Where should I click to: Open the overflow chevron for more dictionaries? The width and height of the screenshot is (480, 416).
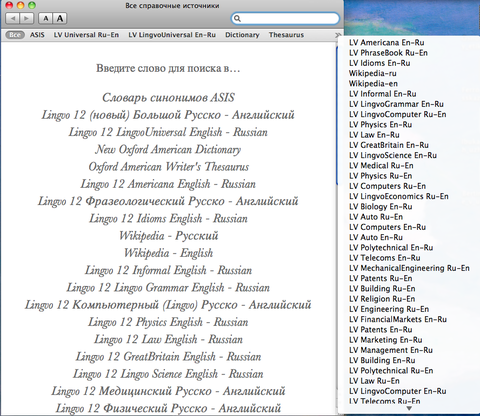[x=338, y=35]
